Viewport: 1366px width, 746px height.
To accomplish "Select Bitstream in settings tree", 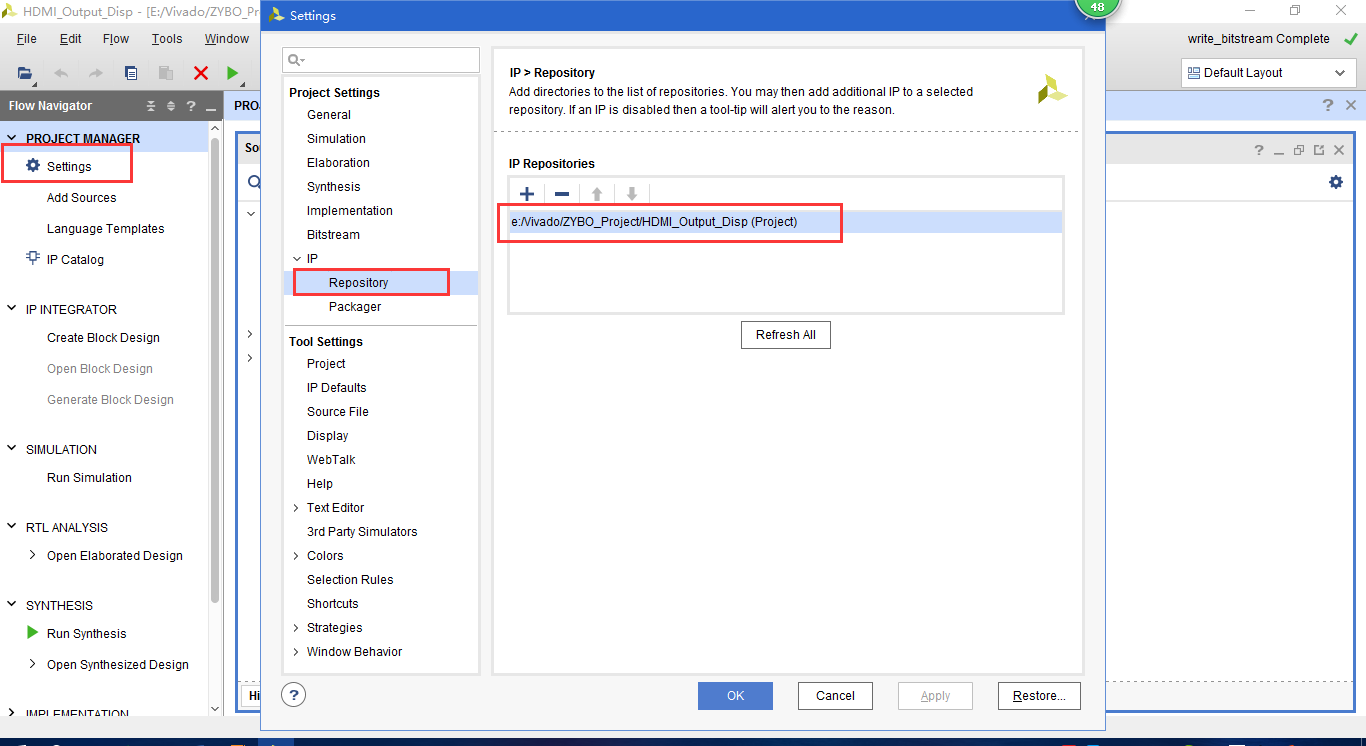I will click(x=333, y=235).
